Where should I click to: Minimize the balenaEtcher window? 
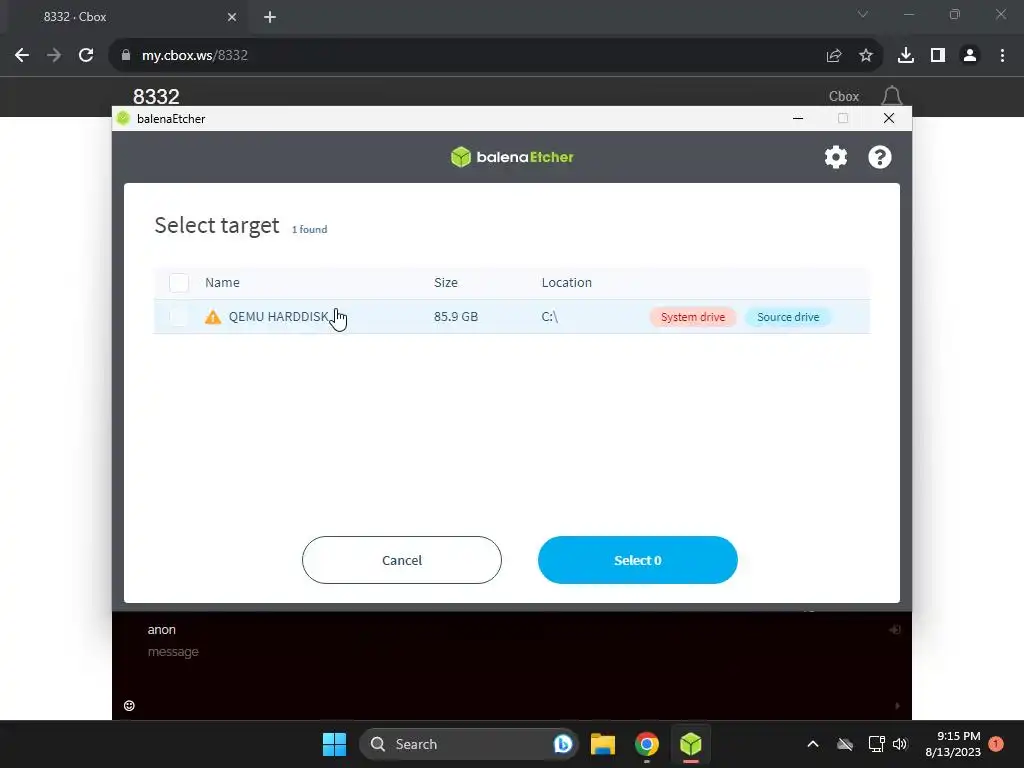click(797, 118)
